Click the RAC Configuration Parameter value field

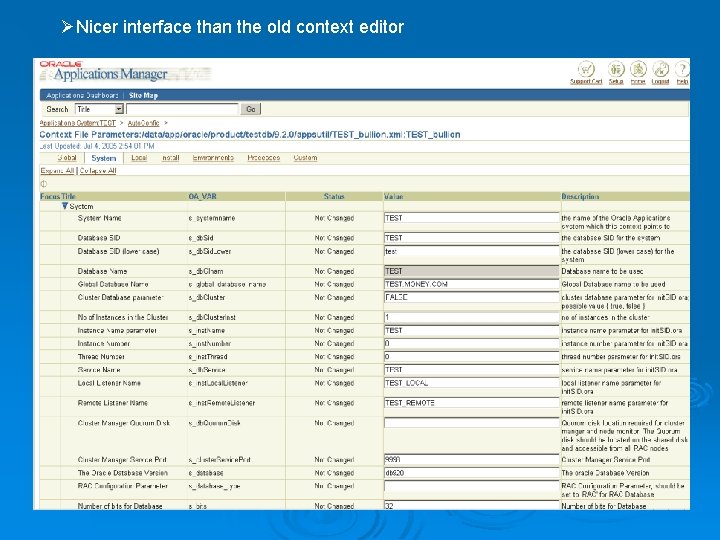[x=471, y=486]
